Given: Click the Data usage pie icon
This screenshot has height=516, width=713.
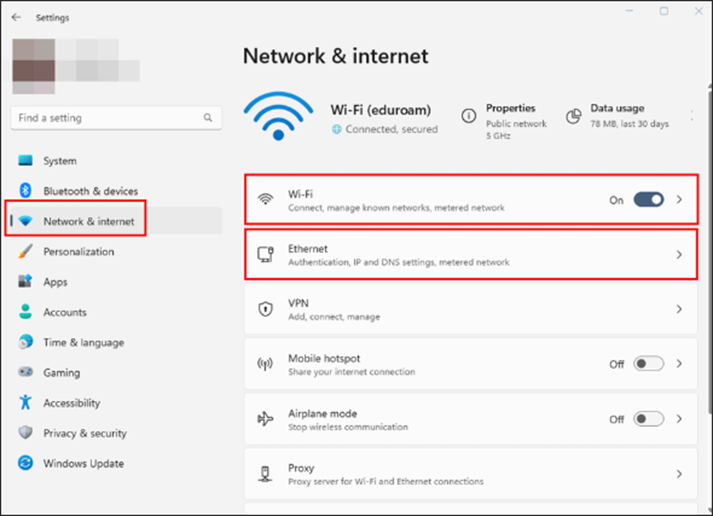Looking at the screenshot, I should (x=574, y=116).
